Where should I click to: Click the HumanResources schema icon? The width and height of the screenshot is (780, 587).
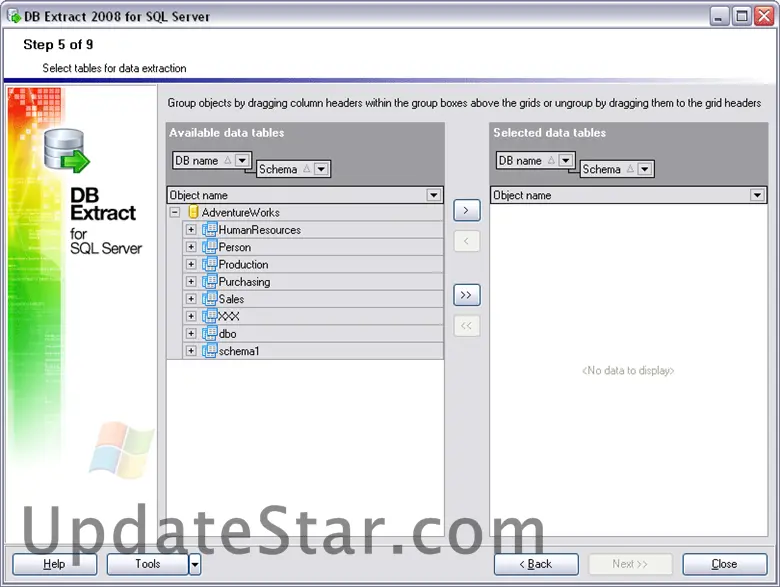209,229
